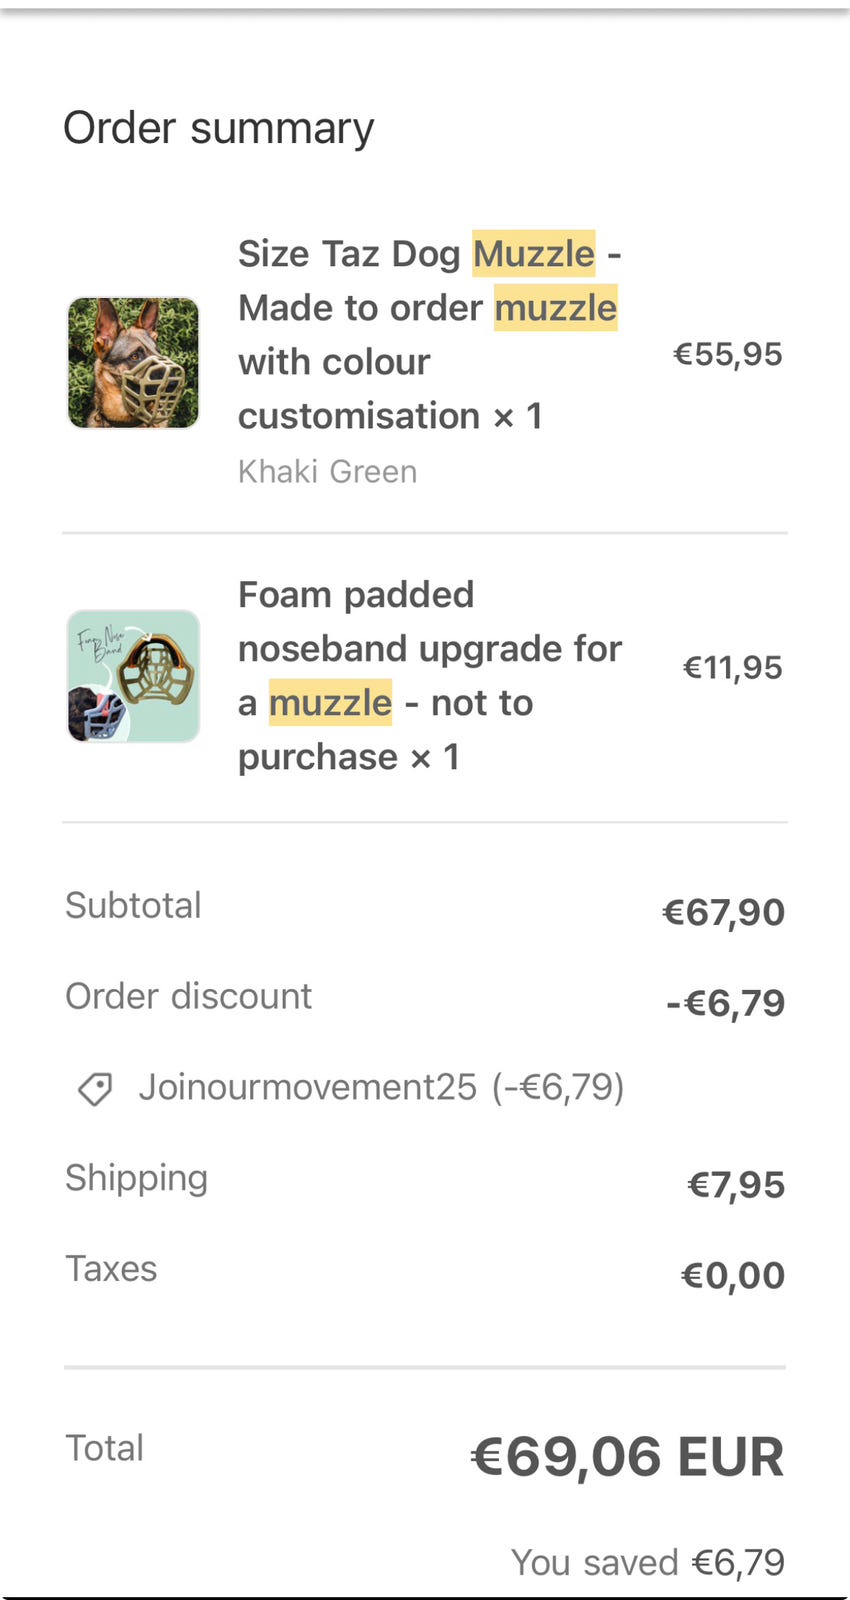
Task: Click the Foam padded noseband upgrade title
Action: point(428,675)
